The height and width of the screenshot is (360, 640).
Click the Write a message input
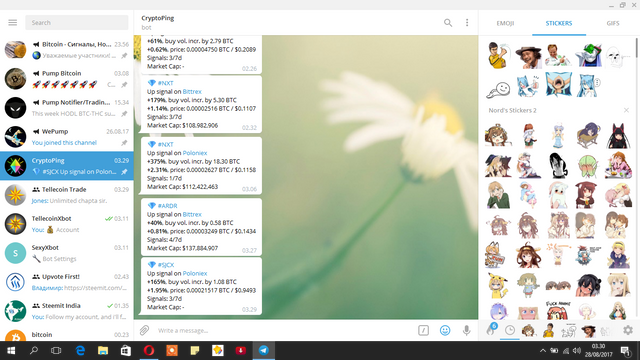(x=286, y=330)
